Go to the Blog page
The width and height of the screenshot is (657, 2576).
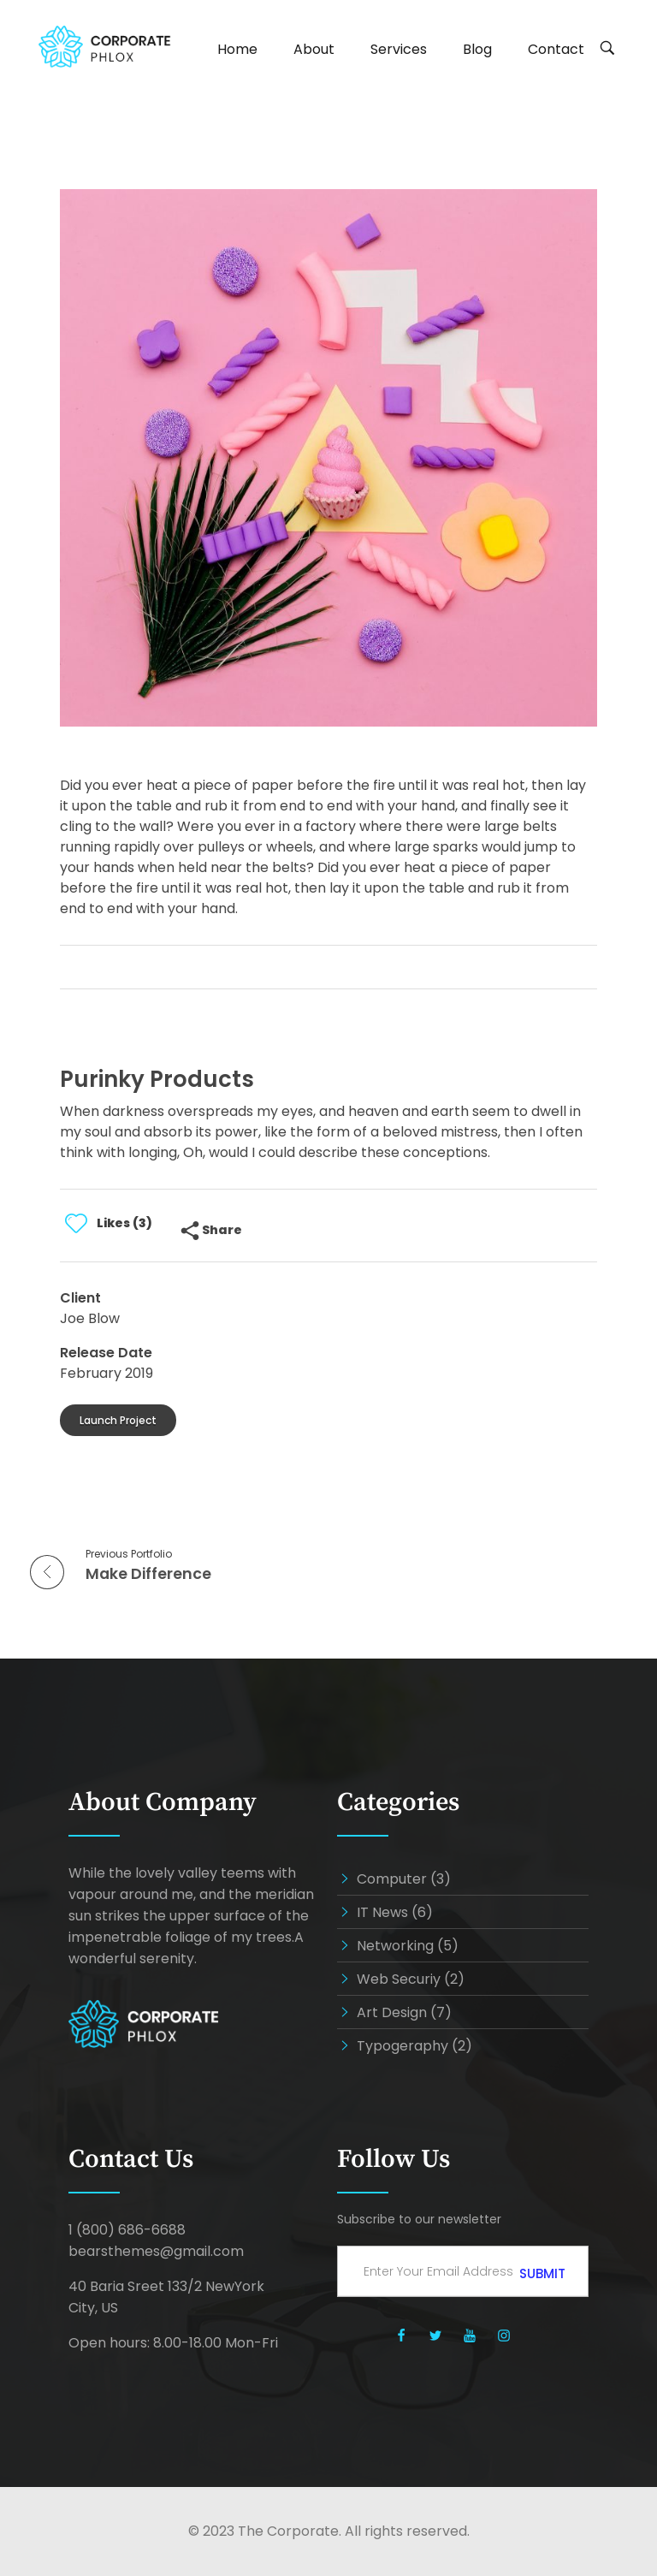(477, 49)
